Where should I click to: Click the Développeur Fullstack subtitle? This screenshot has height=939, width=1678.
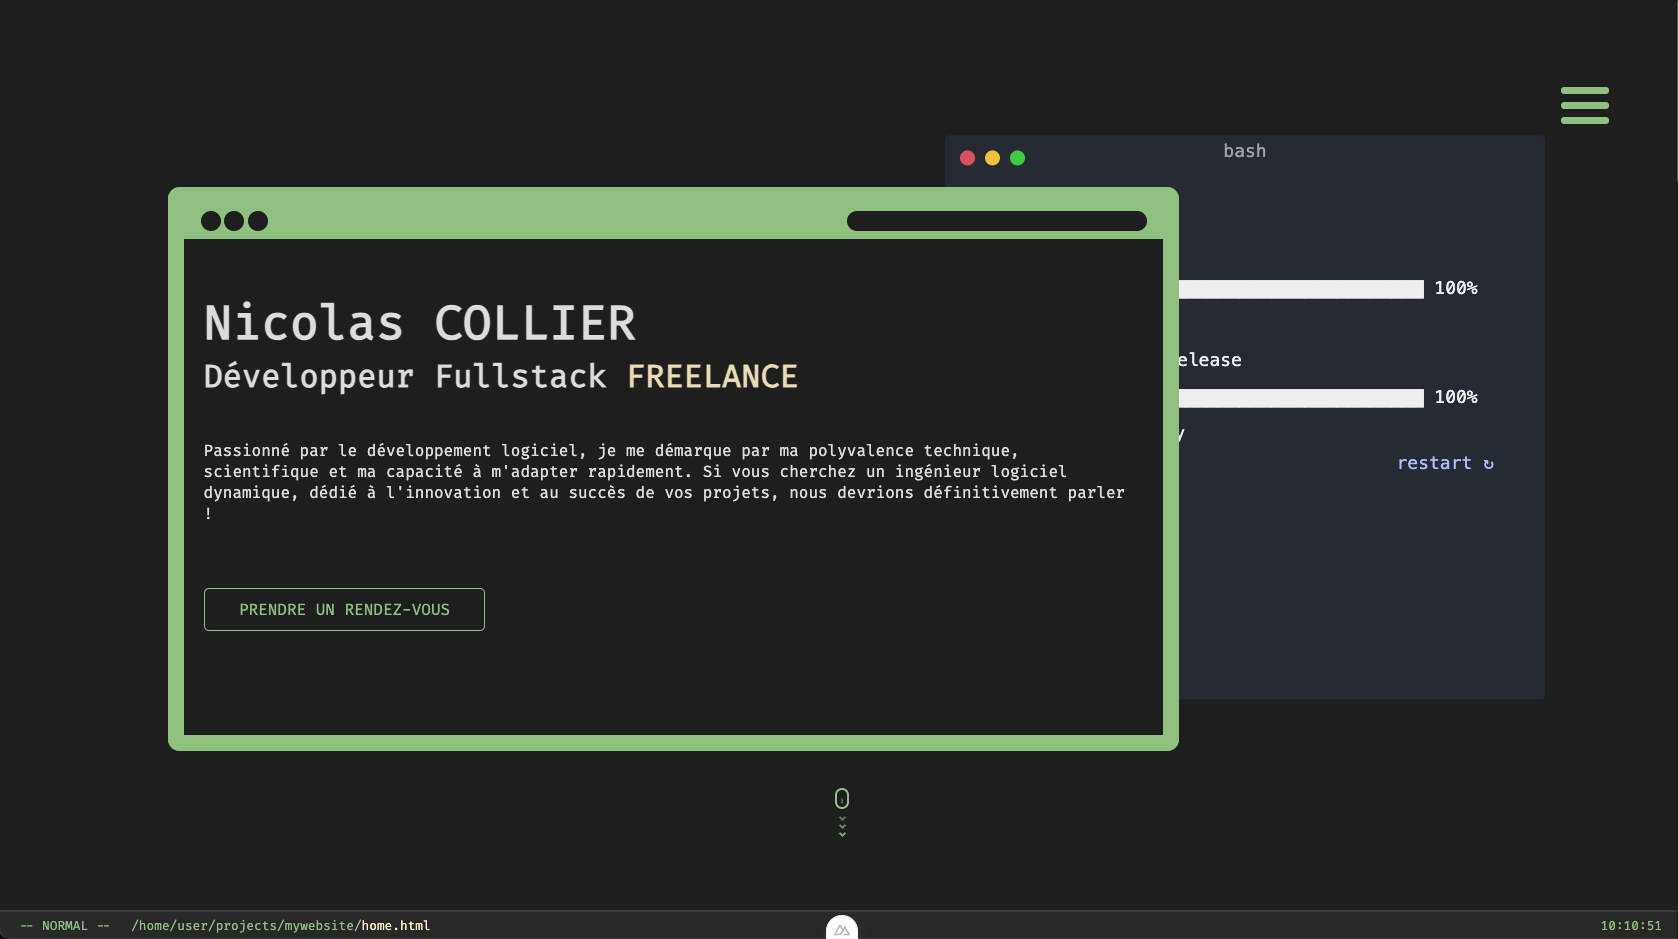pyautogui.click(x=405, y=377)
